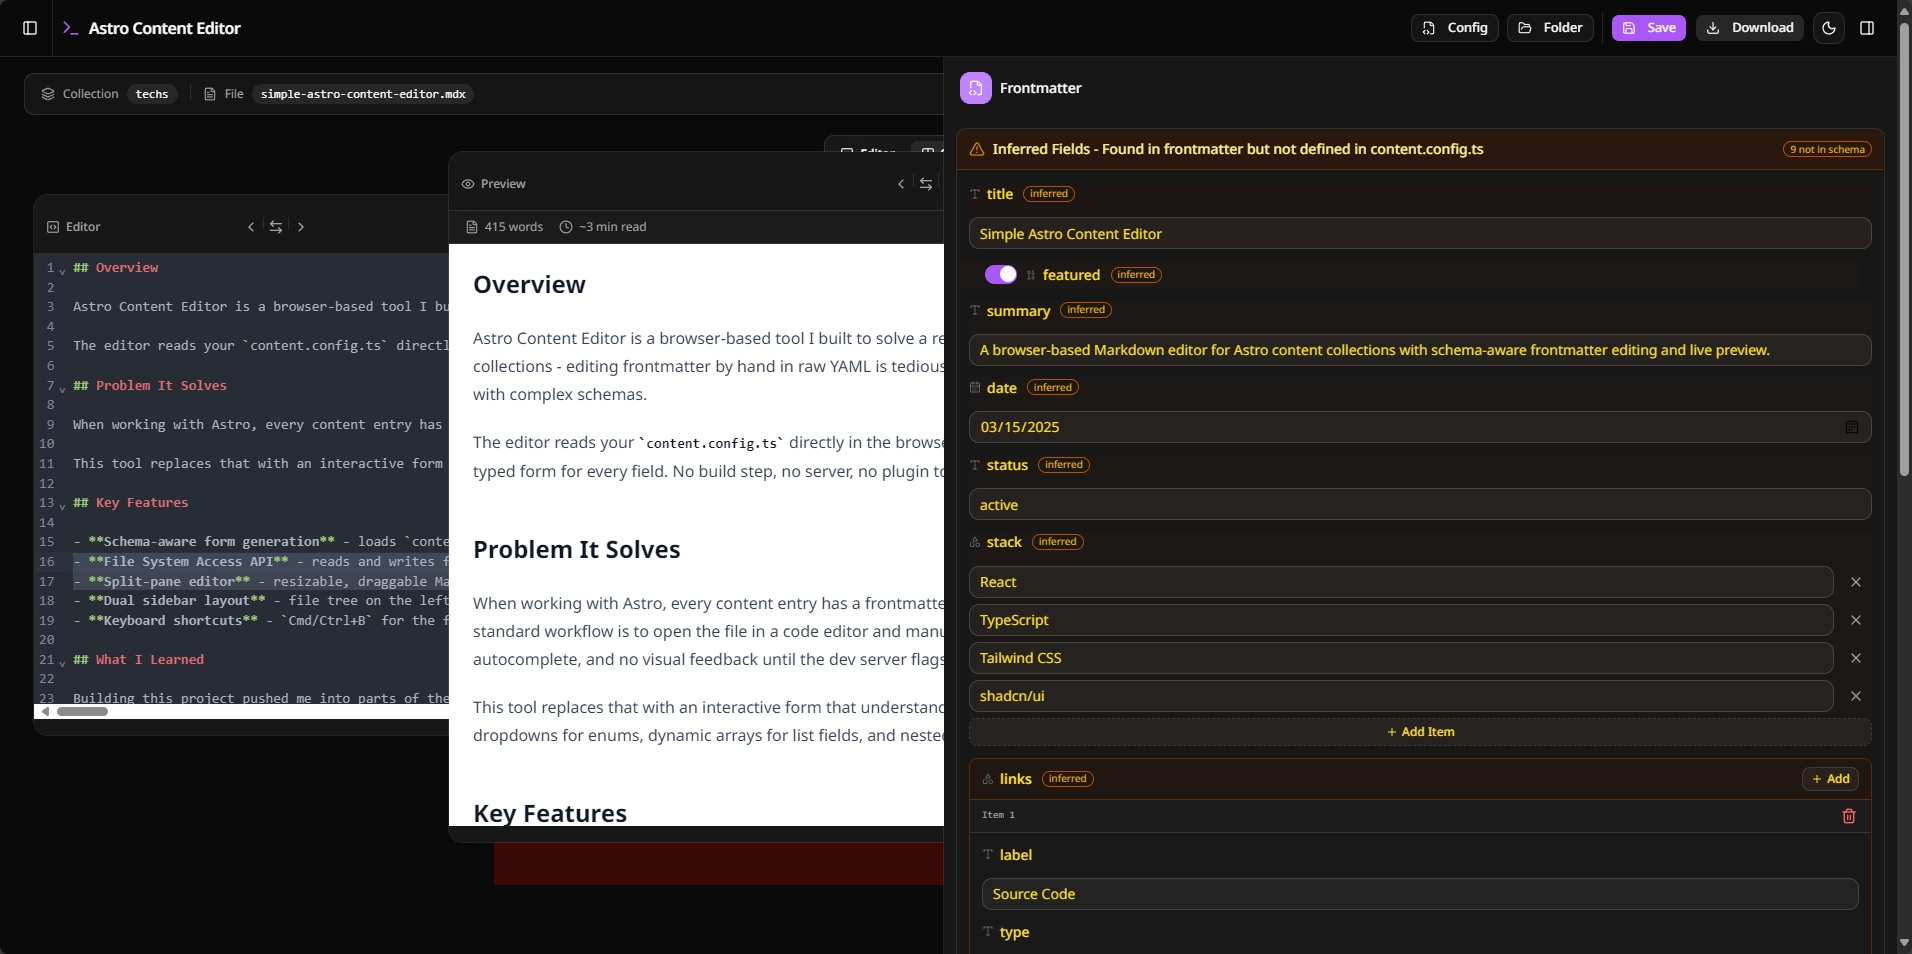1912x954 pixels.
Task: Disable the featured toggle switch
Action: point(1000,274)
